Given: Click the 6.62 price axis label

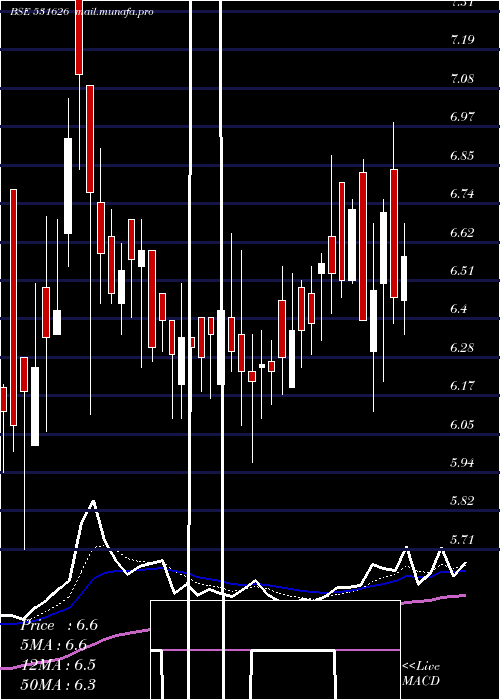Looking at the screenshot, I should [462, 233].
